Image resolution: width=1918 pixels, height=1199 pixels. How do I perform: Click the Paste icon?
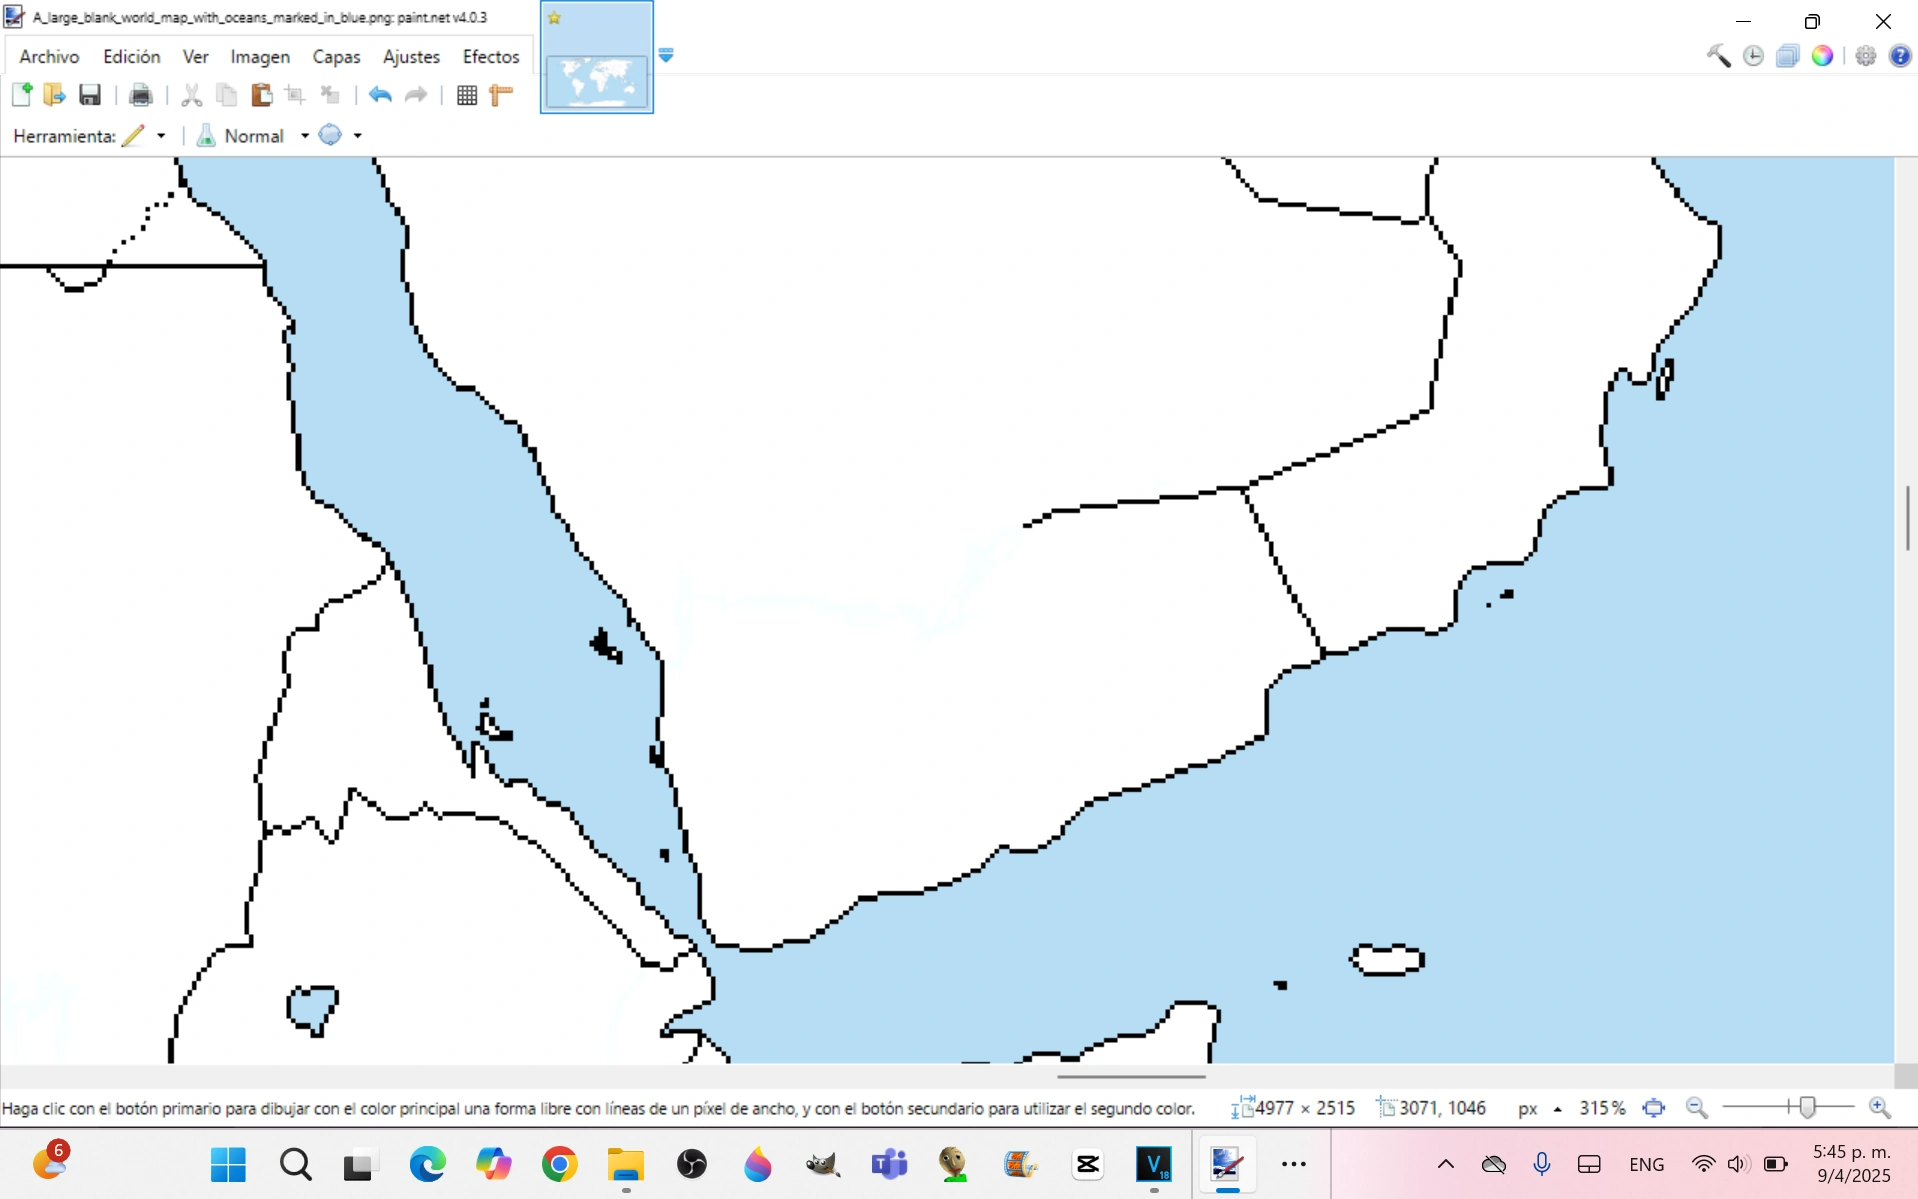pyautogui.click(x=261, y=95)
